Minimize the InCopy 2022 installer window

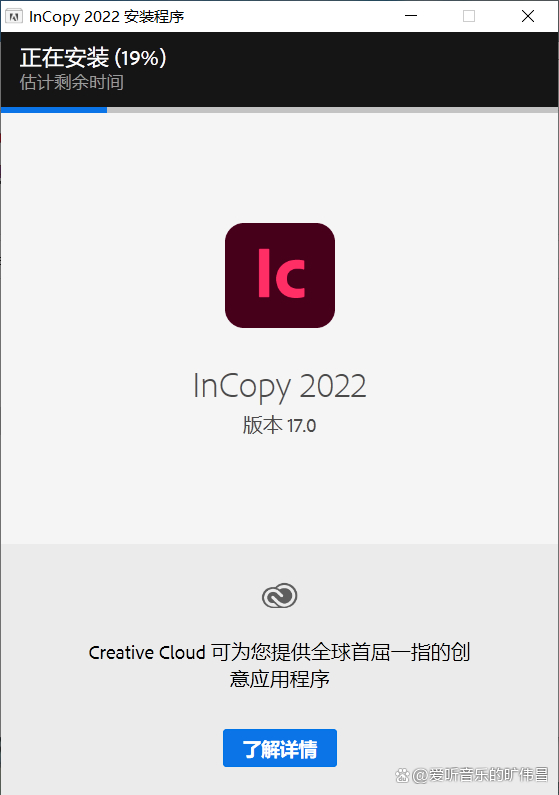(411, 16)
